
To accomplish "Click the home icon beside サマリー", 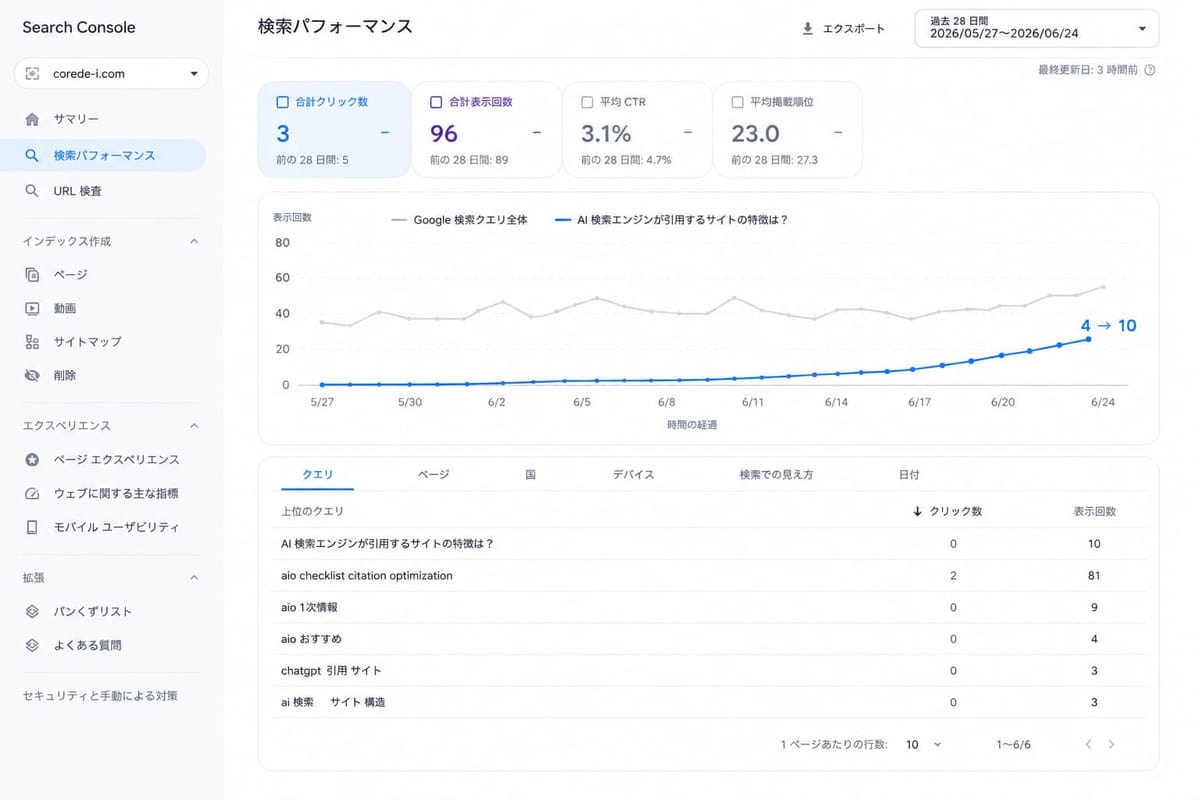I will click(x=32, y=119).
